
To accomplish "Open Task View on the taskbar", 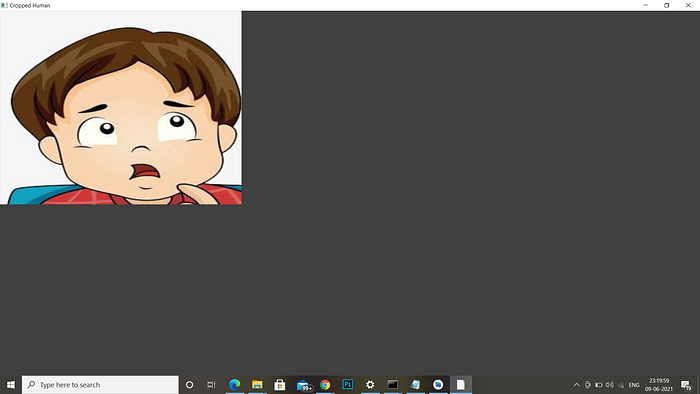I will click(x=211, y=385).
